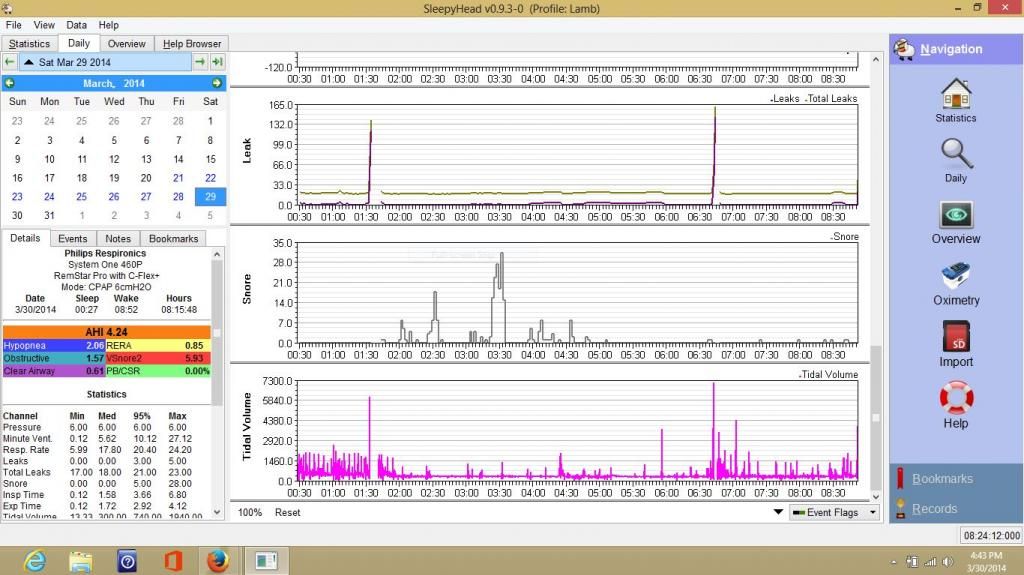This screenshot has height=575, width=1024.
Task: Open Bookmarks panel in sidebar bottom
Action: pyautogui.click(x=942, y=479)
